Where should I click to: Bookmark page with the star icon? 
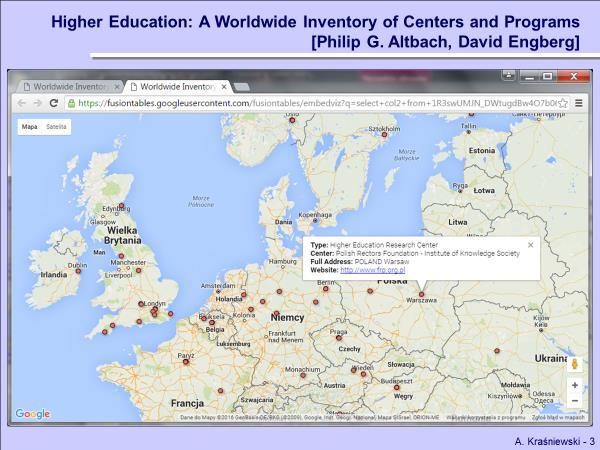point(562,103)
